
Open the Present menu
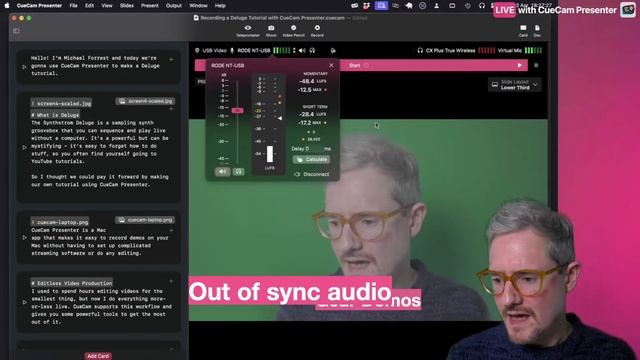coord(150,6)
